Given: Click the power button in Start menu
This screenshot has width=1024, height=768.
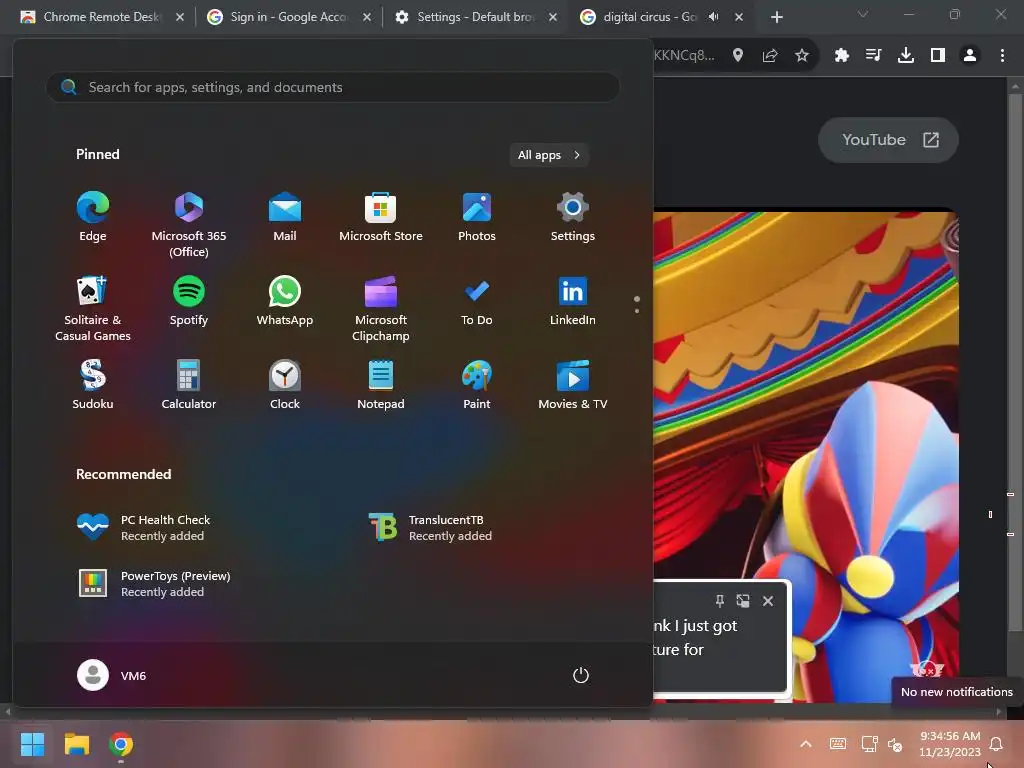Looking at the screenshot, I should pyautogui.click(x=581, y=675).
